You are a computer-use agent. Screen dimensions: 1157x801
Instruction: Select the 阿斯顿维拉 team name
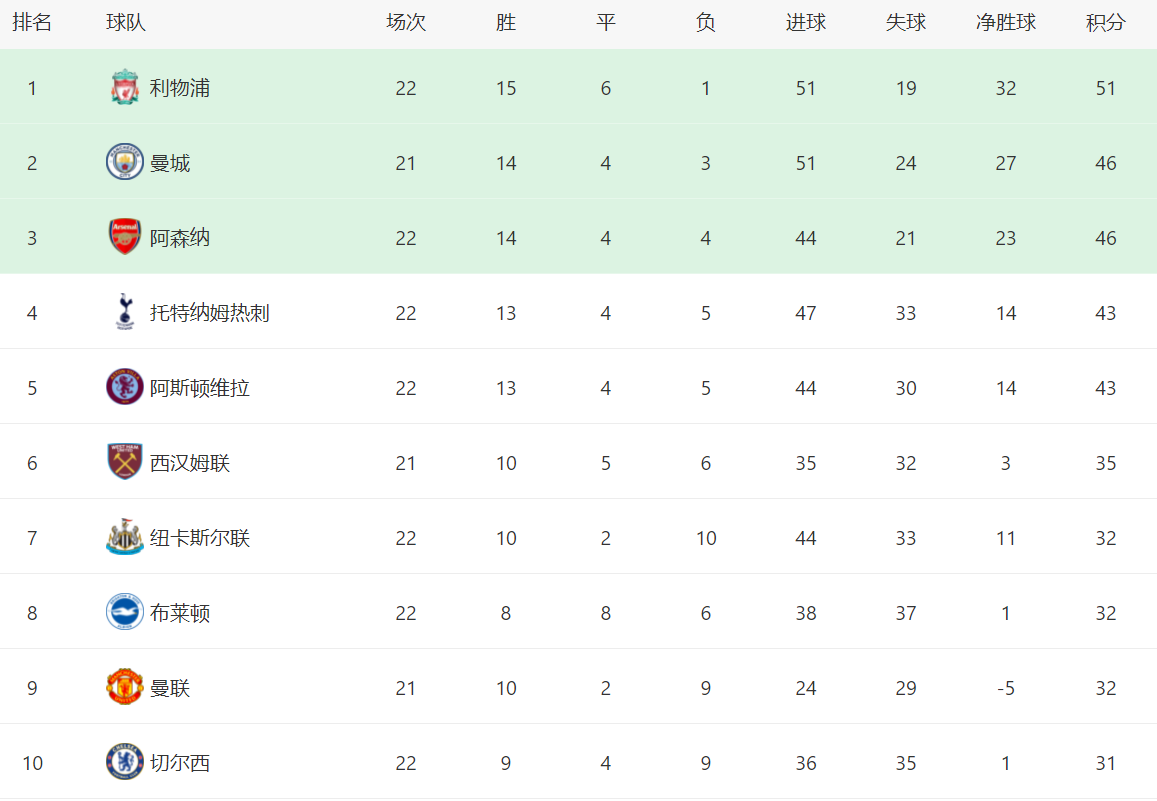tap(200, 388)
